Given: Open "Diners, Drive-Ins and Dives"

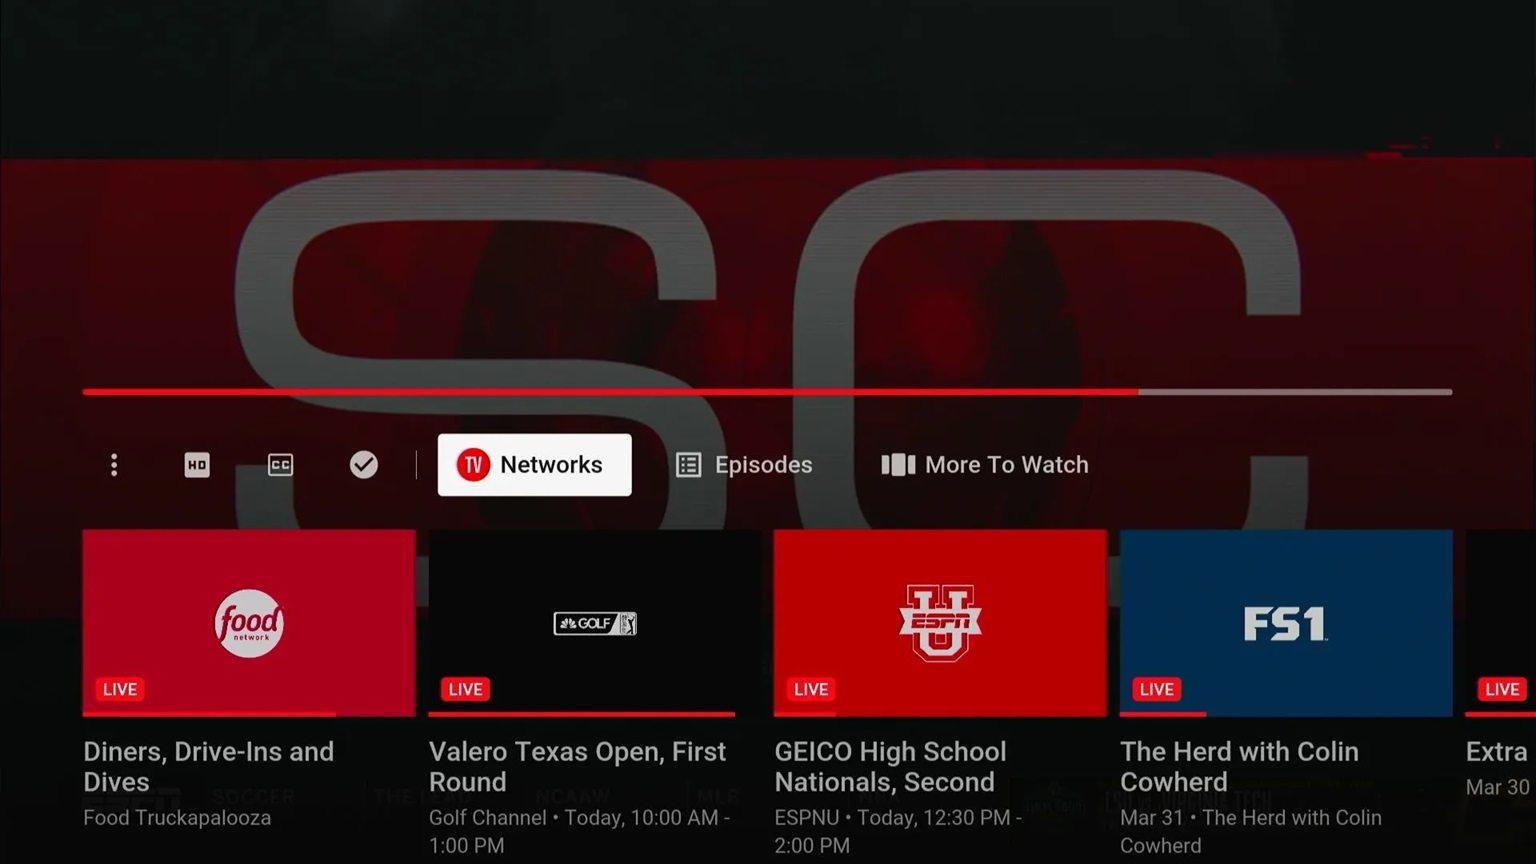Looking at the screenshot, I should 208,766.
